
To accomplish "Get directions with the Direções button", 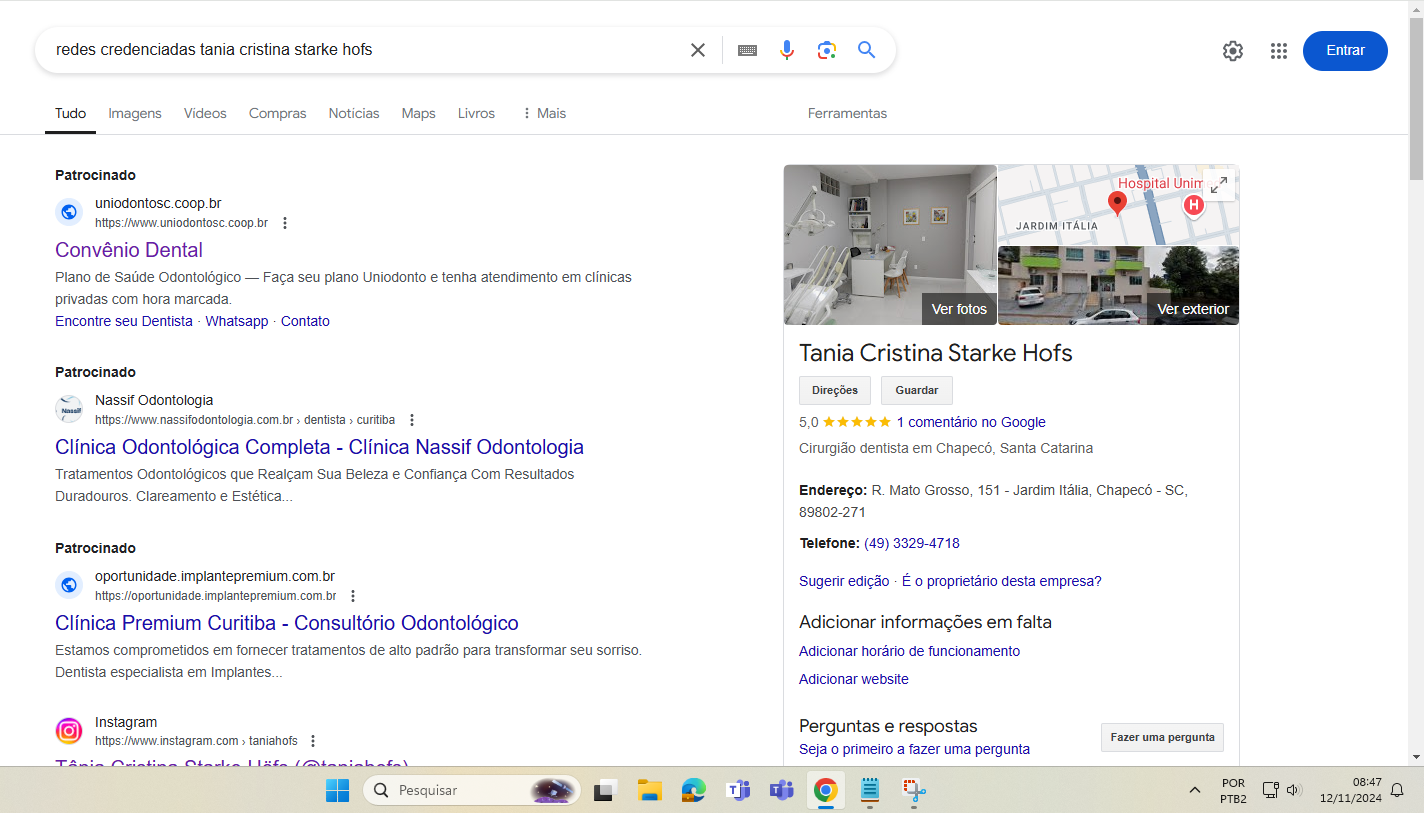I will (835, 390).
